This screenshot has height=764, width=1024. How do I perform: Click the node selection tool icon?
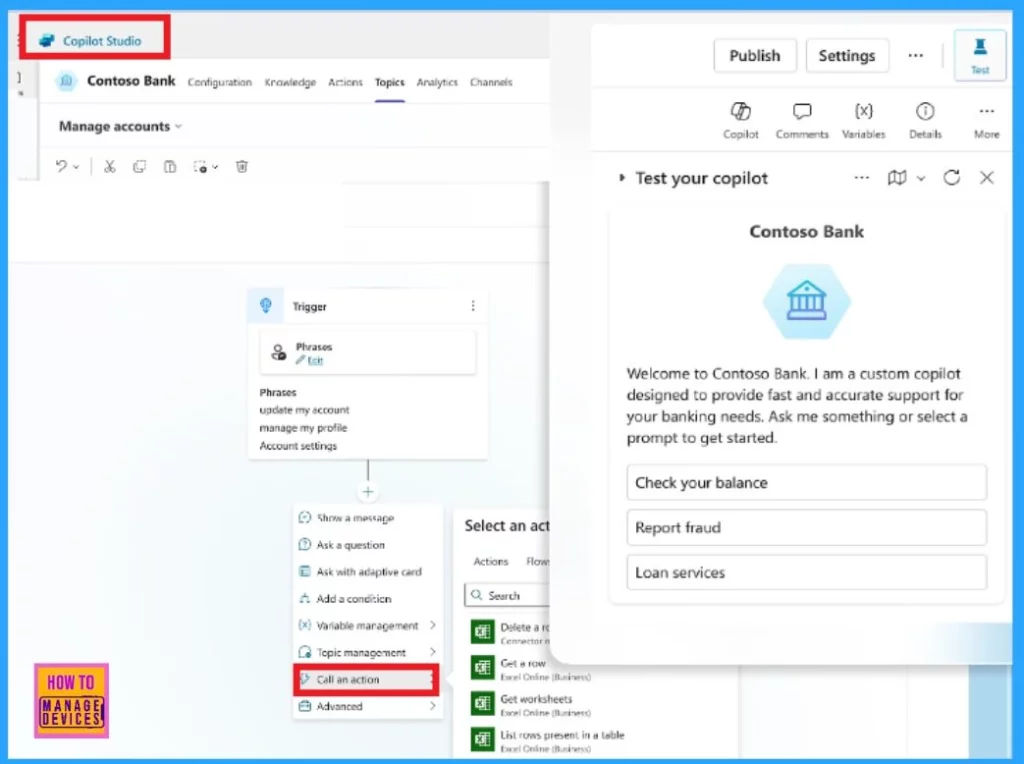click(200, 167)
